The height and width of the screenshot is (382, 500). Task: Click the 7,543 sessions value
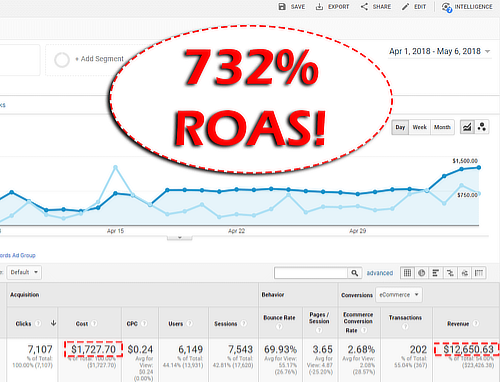click(x=241, y=349)
